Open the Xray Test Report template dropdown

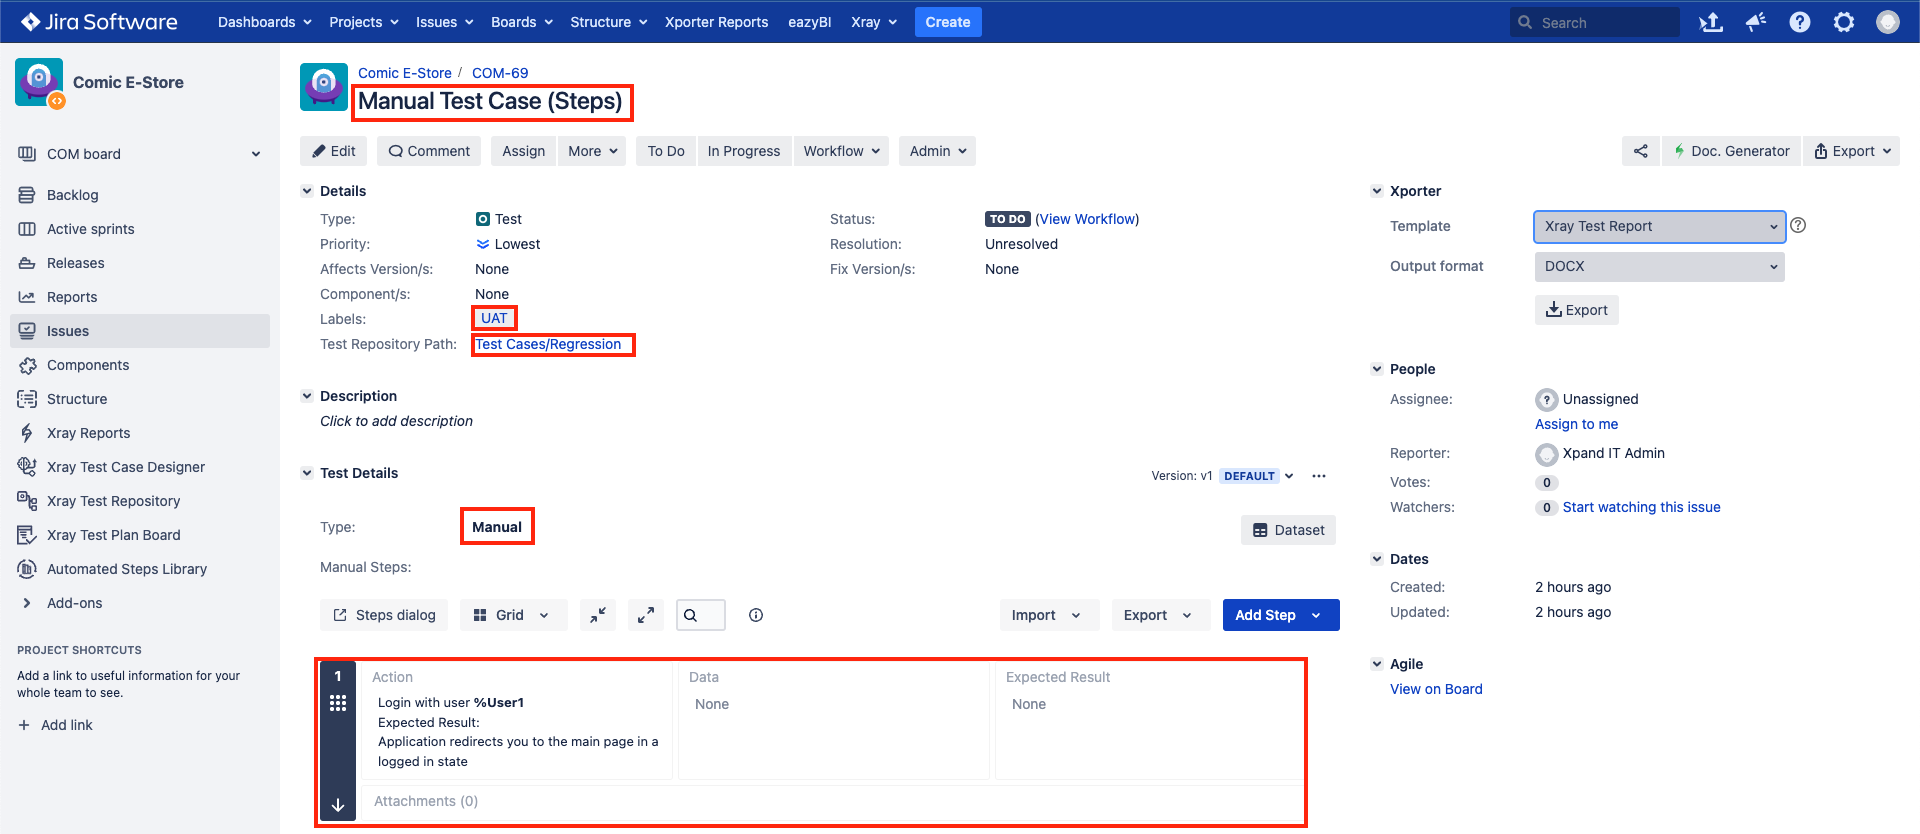[x=1659, y=226]
